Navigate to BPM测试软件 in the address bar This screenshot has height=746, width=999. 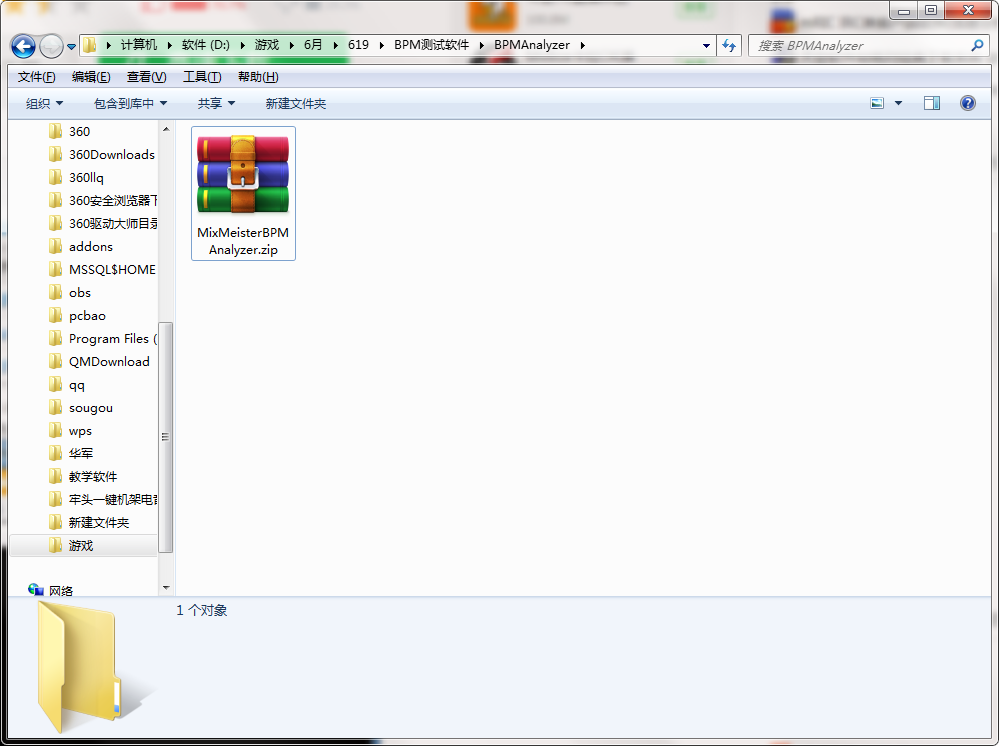click(431, 45)
